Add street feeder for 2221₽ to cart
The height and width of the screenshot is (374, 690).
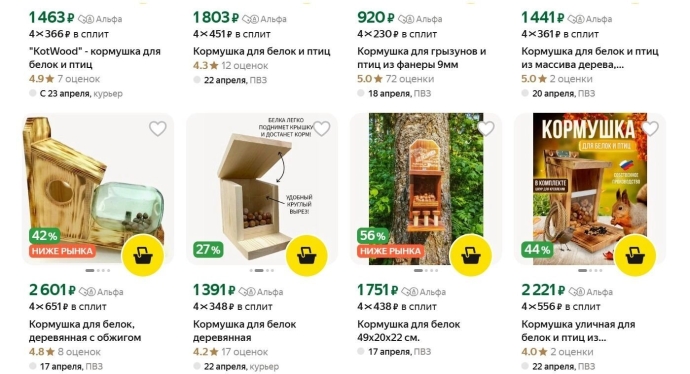tap(635, 255)
